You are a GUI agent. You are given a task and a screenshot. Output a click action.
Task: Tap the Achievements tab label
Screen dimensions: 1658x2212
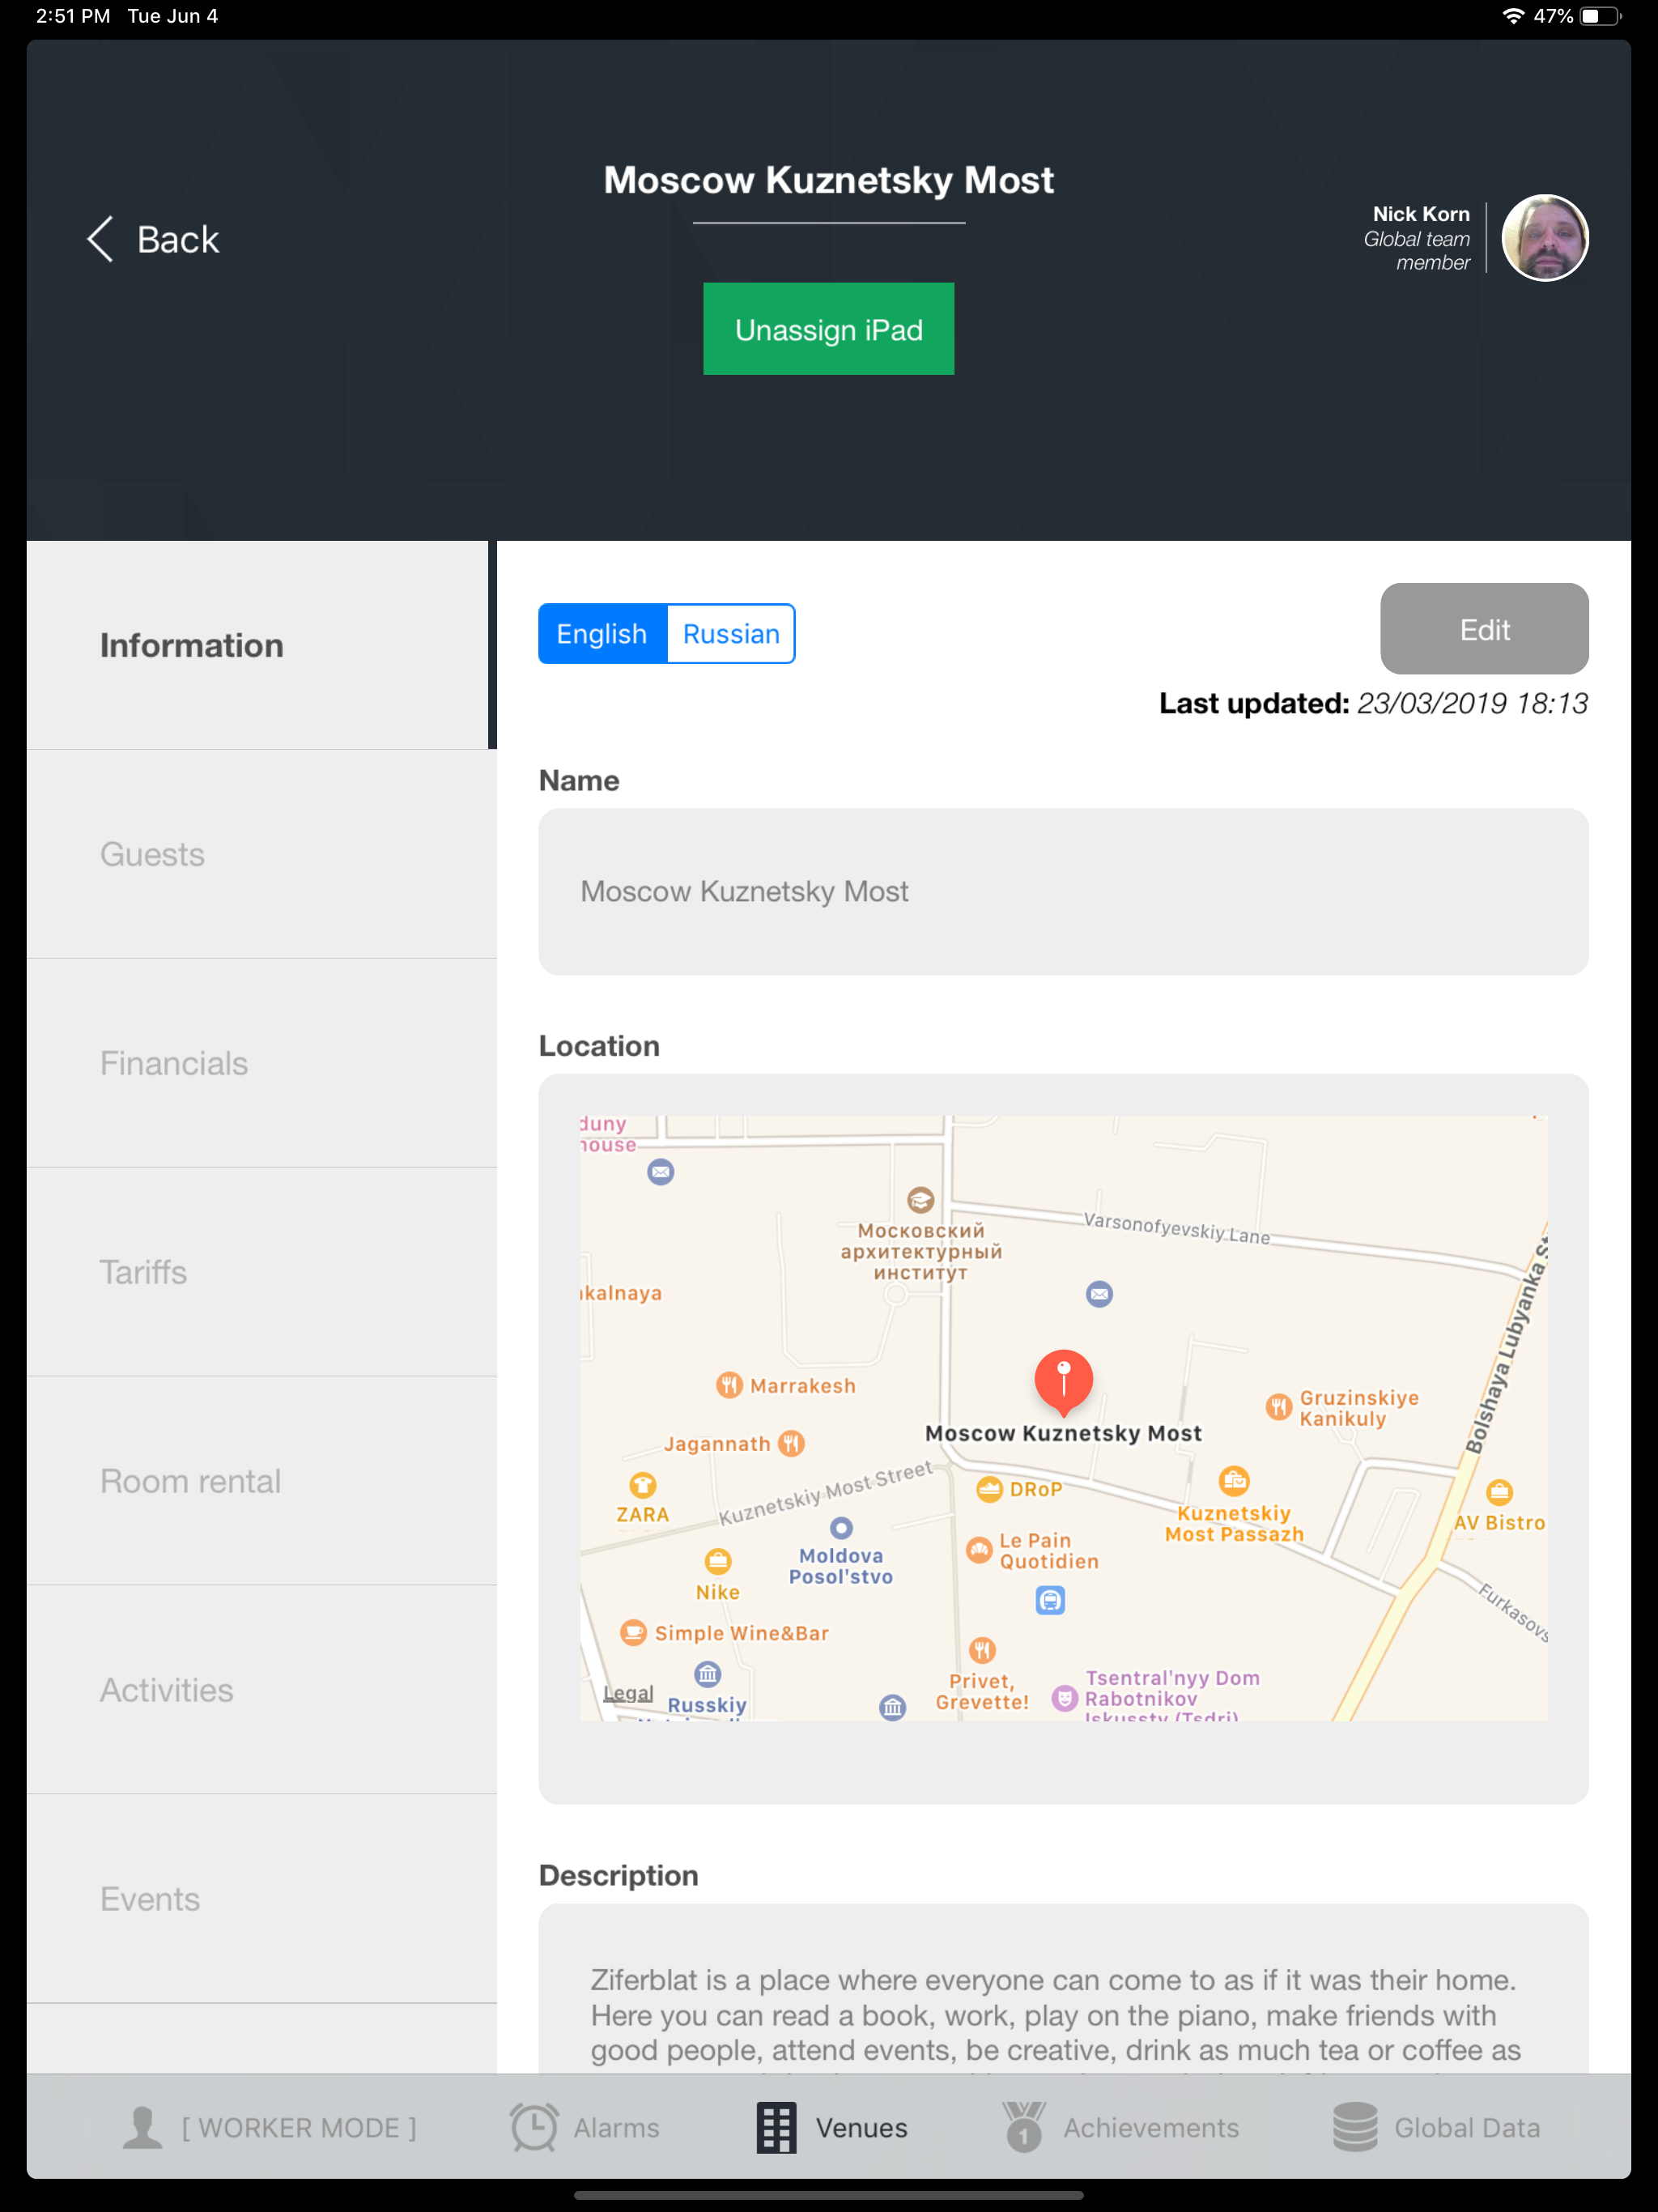pyautogui.click(x=1151, y=2128)
